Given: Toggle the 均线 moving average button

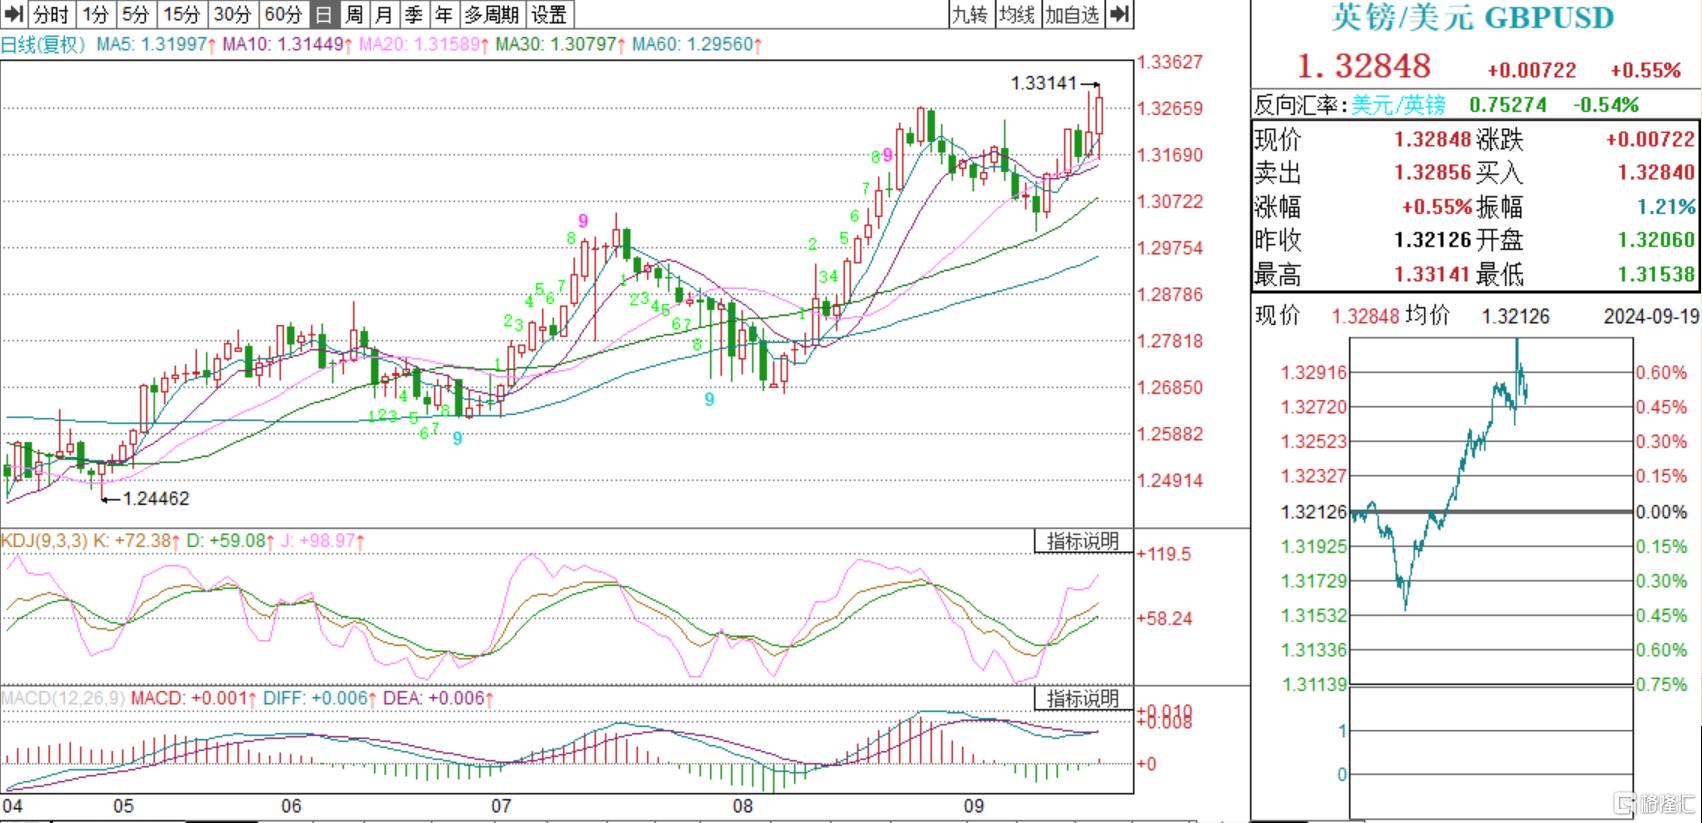Looking at the screenshot, I should [1017, 14].
